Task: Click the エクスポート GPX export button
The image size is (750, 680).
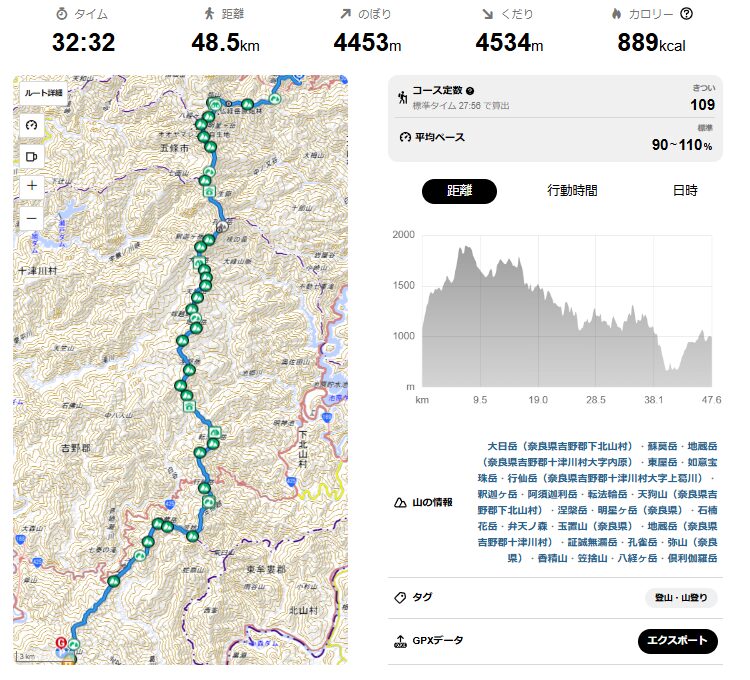Action: (677, 641)
